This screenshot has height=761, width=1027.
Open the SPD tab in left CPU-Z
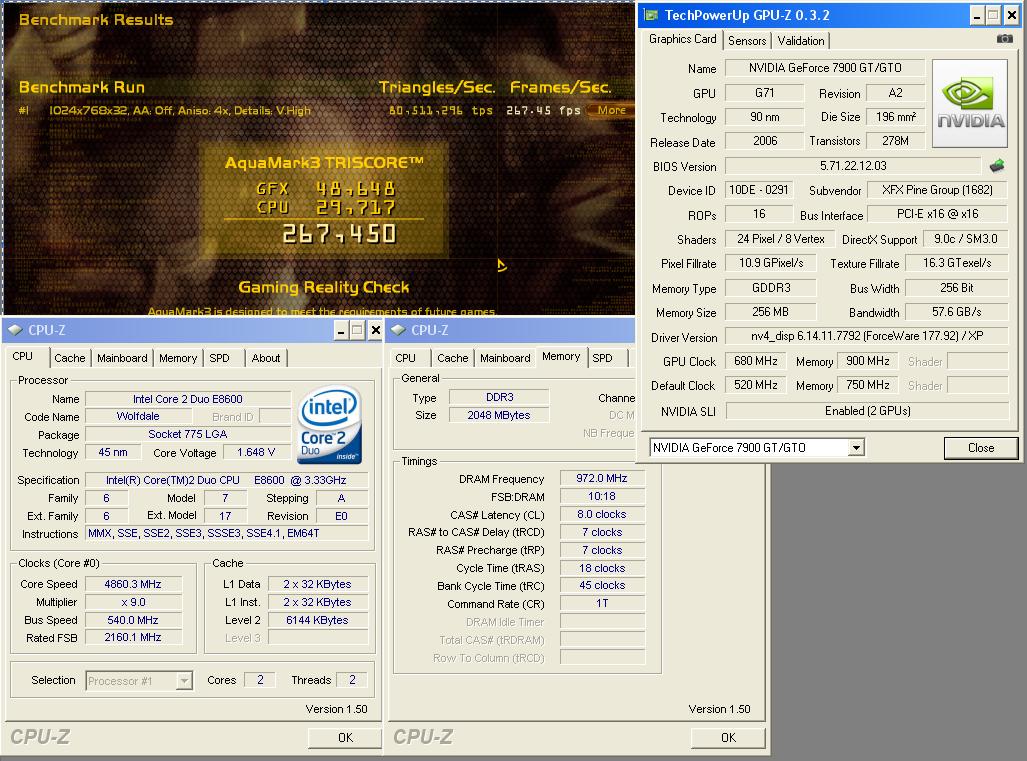point(219,358)
